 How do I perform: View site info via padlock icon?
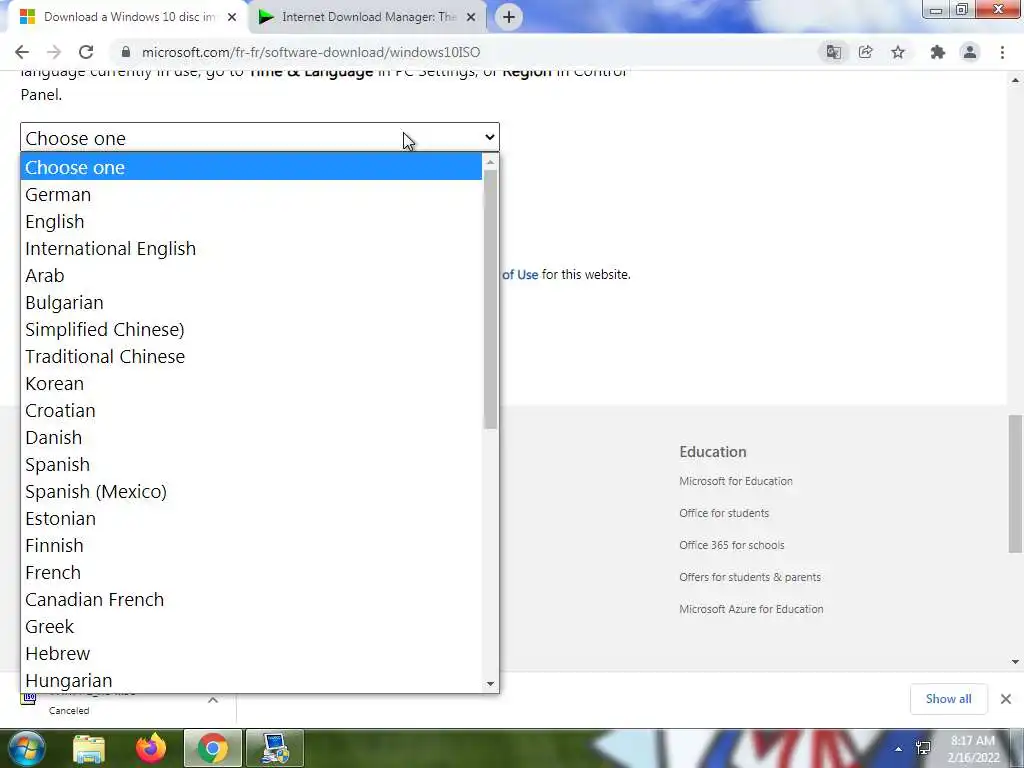(x=126, y=52)
